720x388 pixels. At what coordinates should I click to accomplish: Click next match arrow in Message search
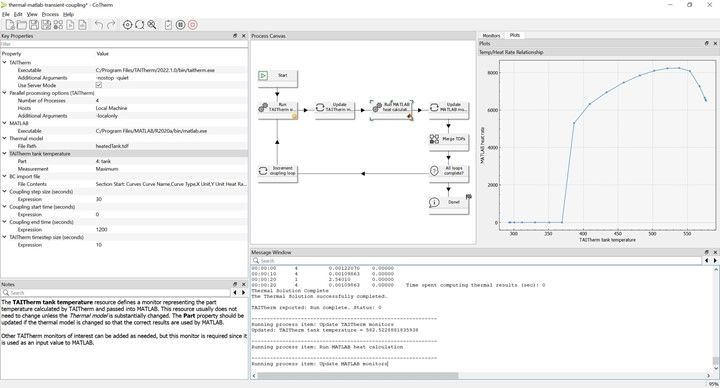[715, 260]
